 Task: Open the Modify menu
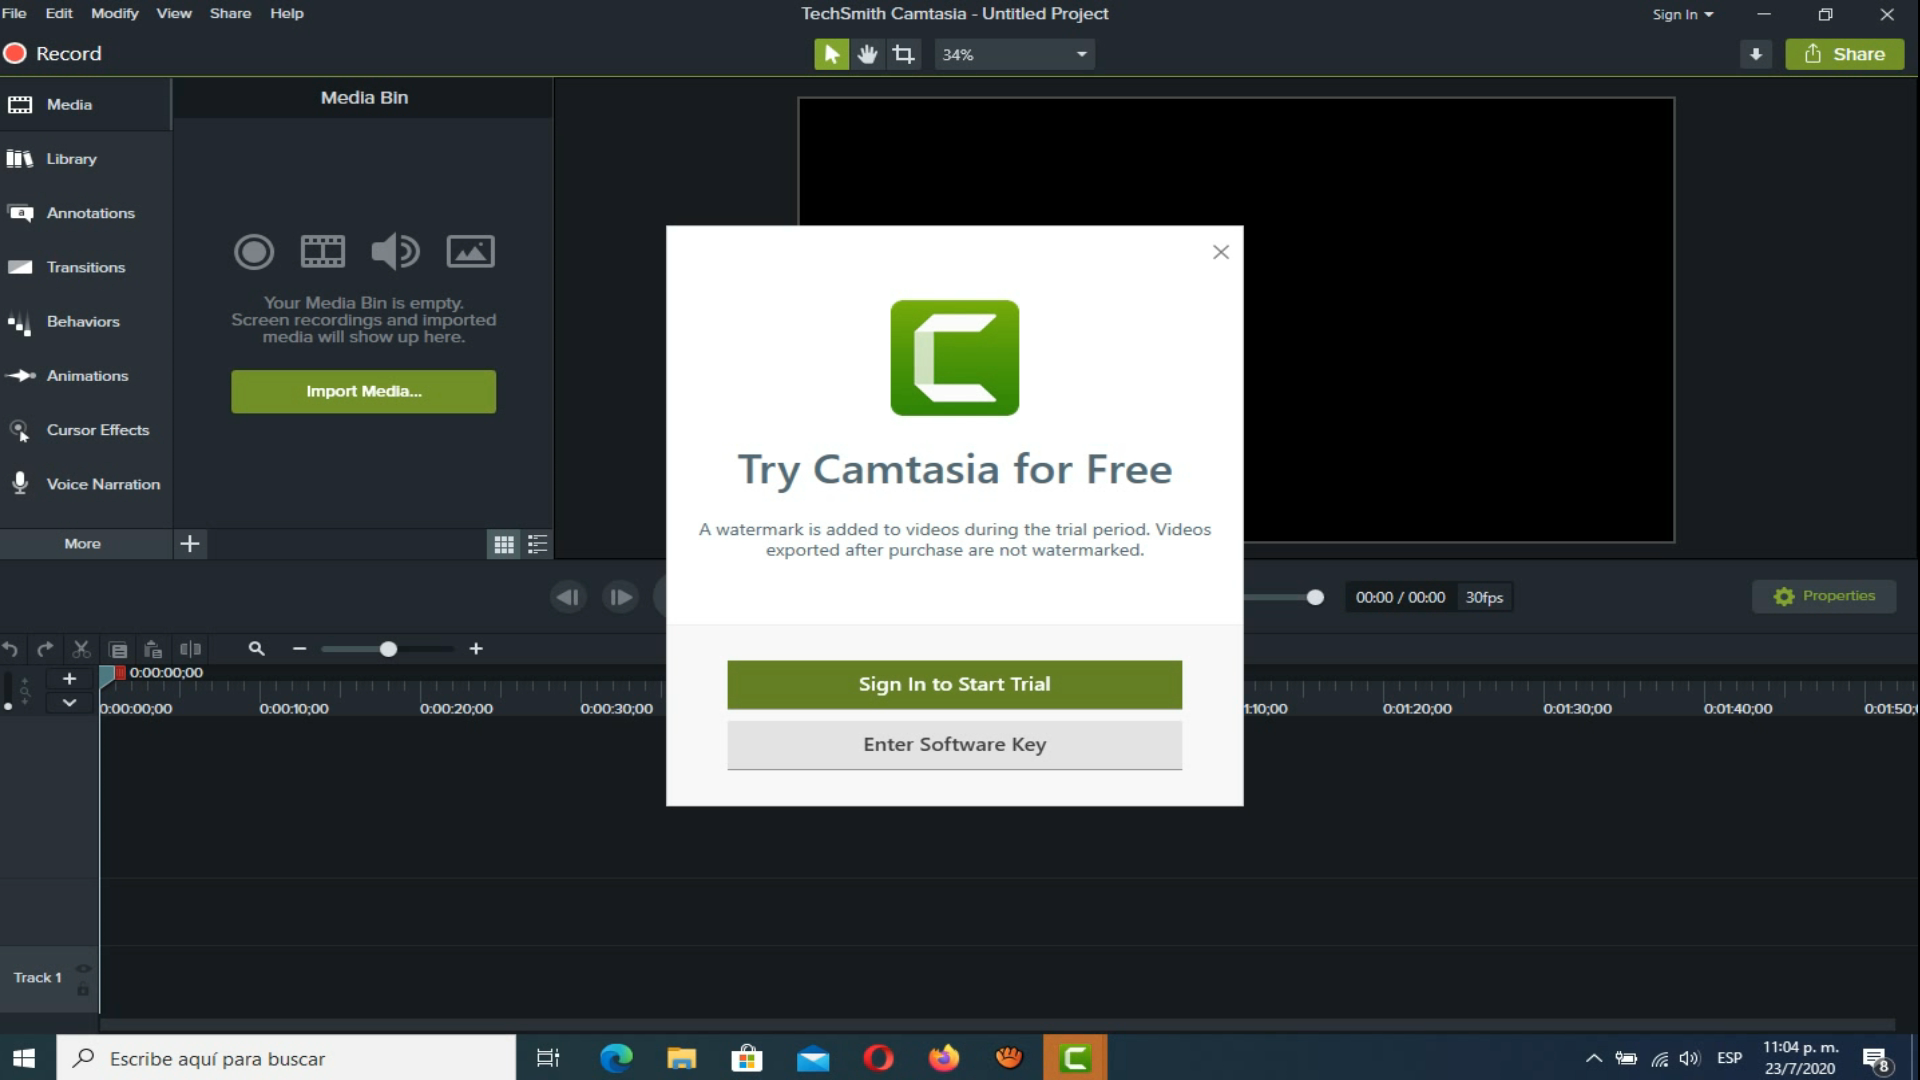click(x=115, y=13)
